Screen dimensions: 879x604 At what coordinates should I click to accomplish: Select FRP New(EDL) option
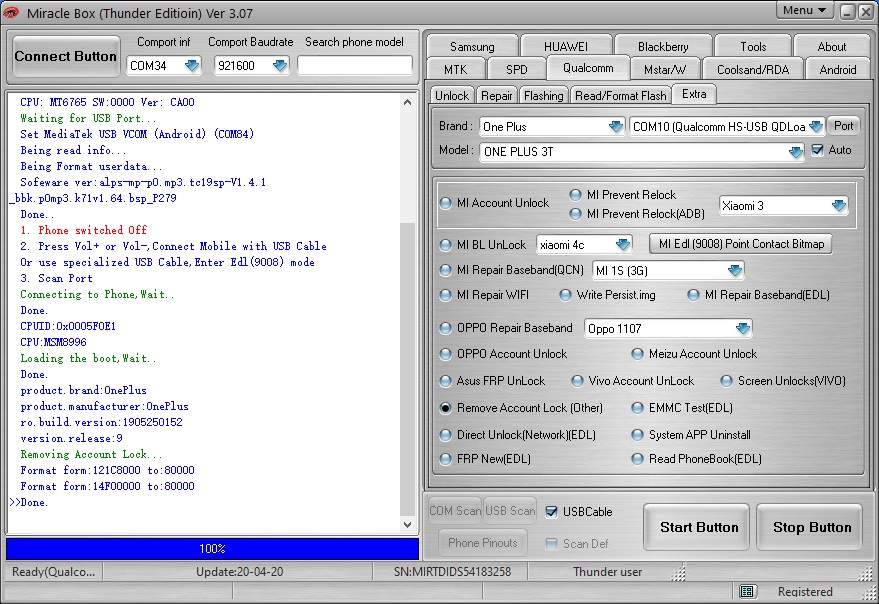(446, 459)
